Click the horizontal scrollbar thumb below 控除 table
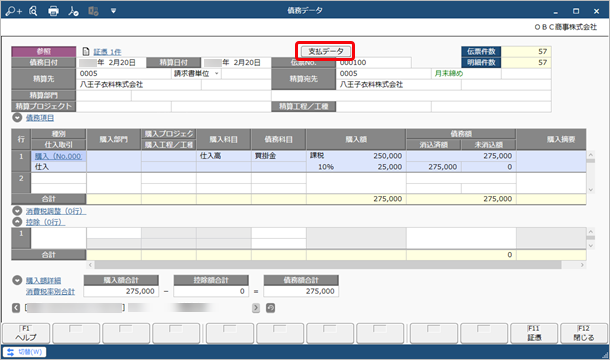The width and height of the screenshot is (610, 360). tap(328, 265)
